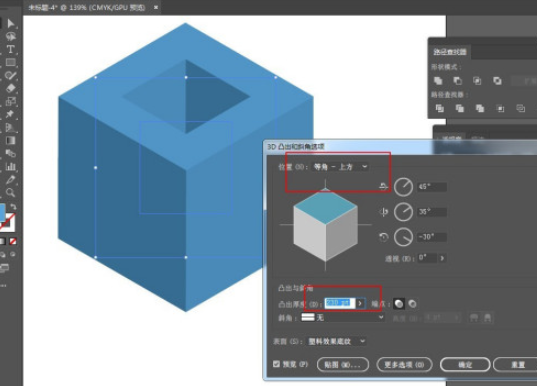
Task: Open the 位置 dropdown set to 等角-上方
Action: point(340,167)
